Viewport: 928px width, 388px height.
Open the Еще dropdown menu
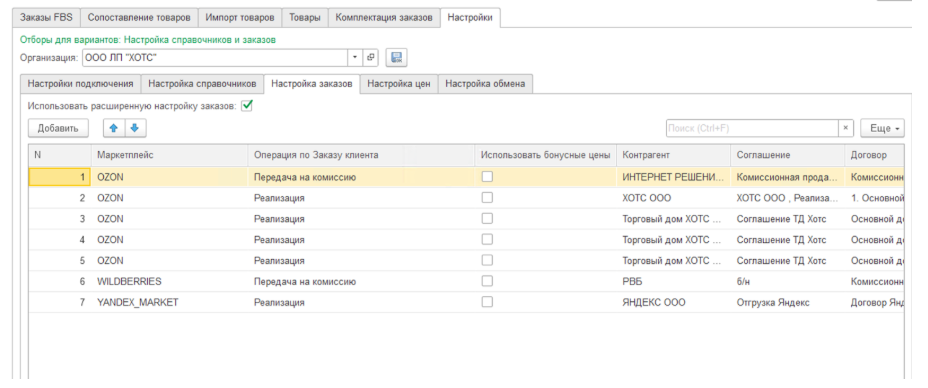coord(882,128)
